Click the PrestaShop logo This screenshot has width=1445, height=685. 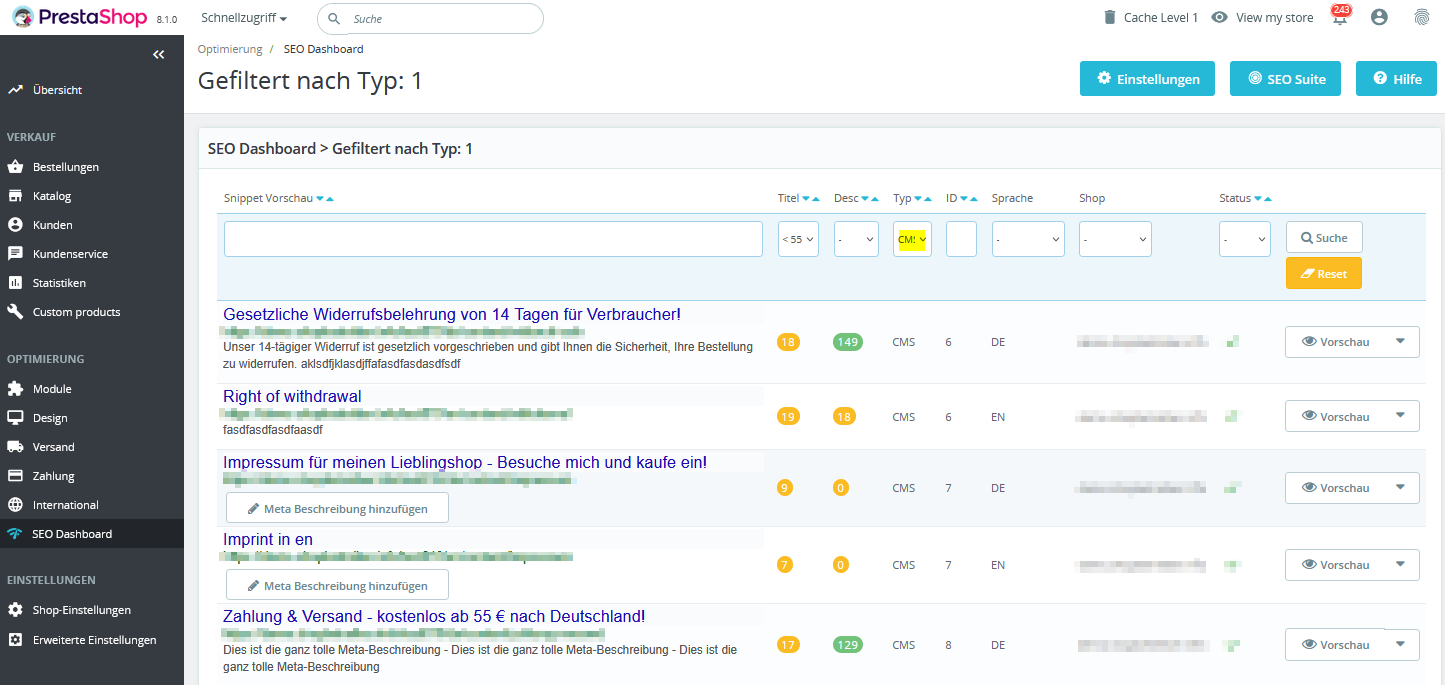[x=80, y=17]
